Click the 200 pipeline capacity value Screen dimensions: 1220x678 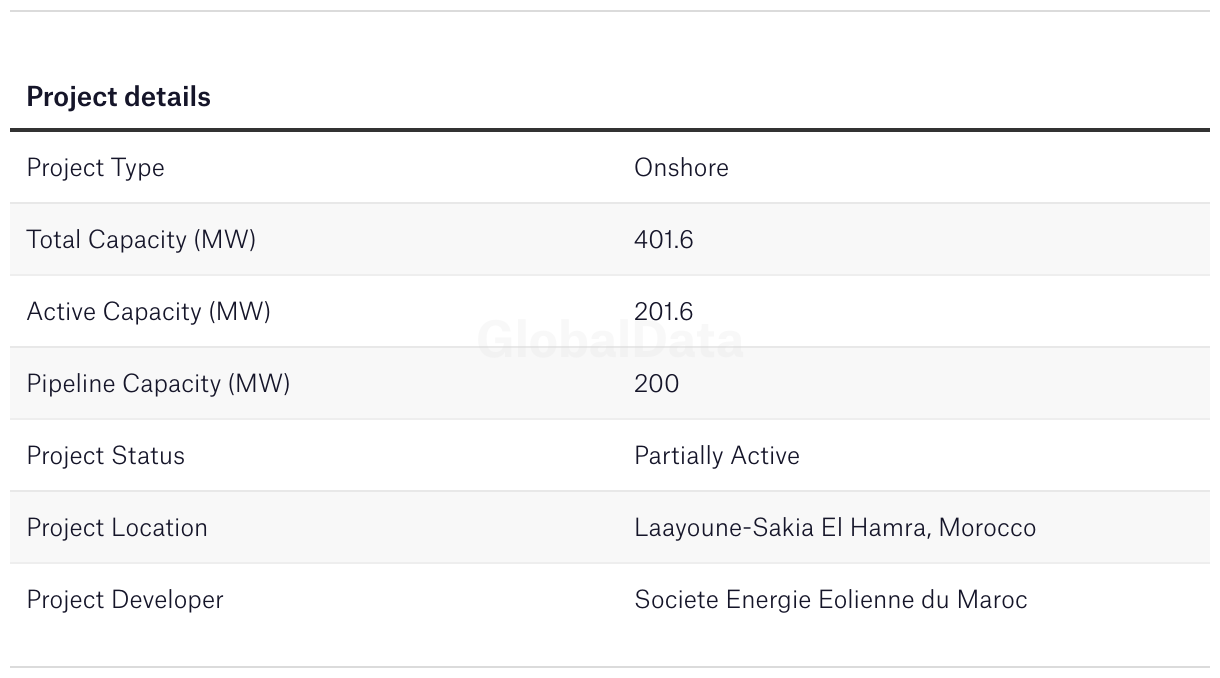(x=656, y=383)
